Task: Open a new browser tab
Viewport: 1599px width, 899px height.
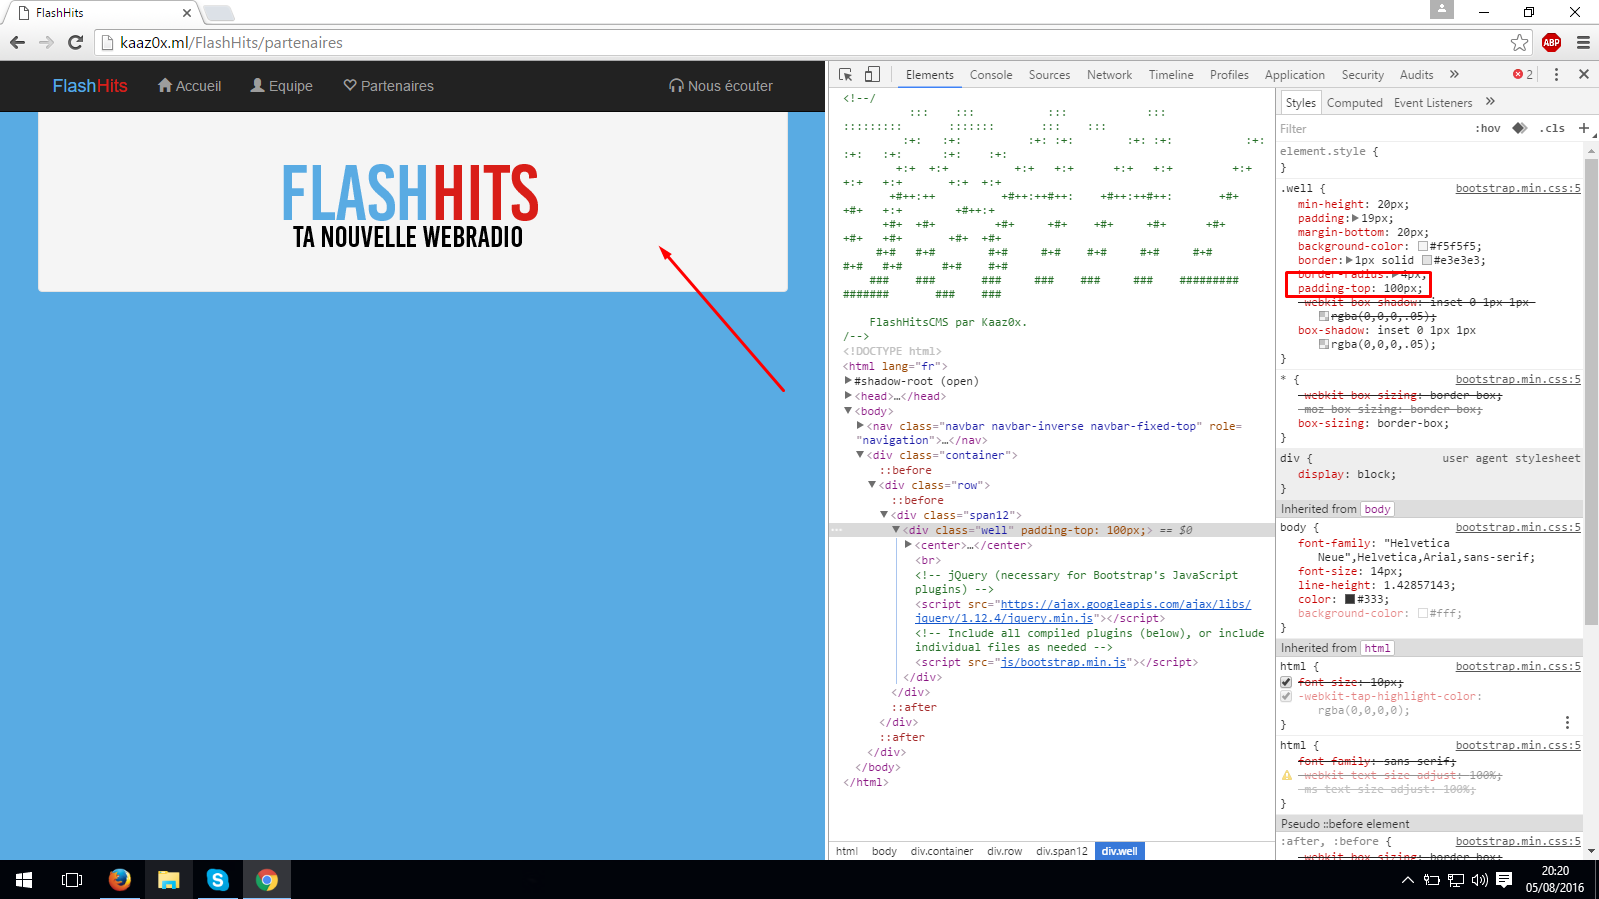Action: click(219, 13)
